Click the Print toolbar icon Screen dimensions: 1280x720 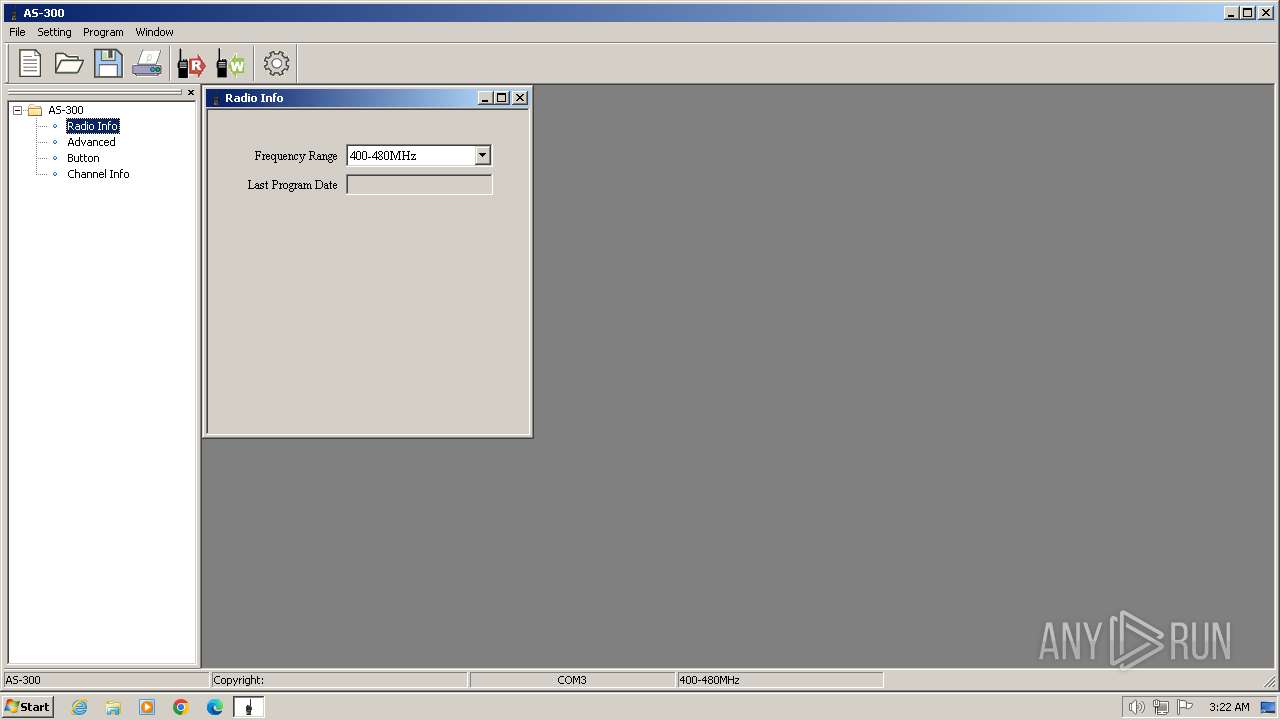[x=147, y=63]
